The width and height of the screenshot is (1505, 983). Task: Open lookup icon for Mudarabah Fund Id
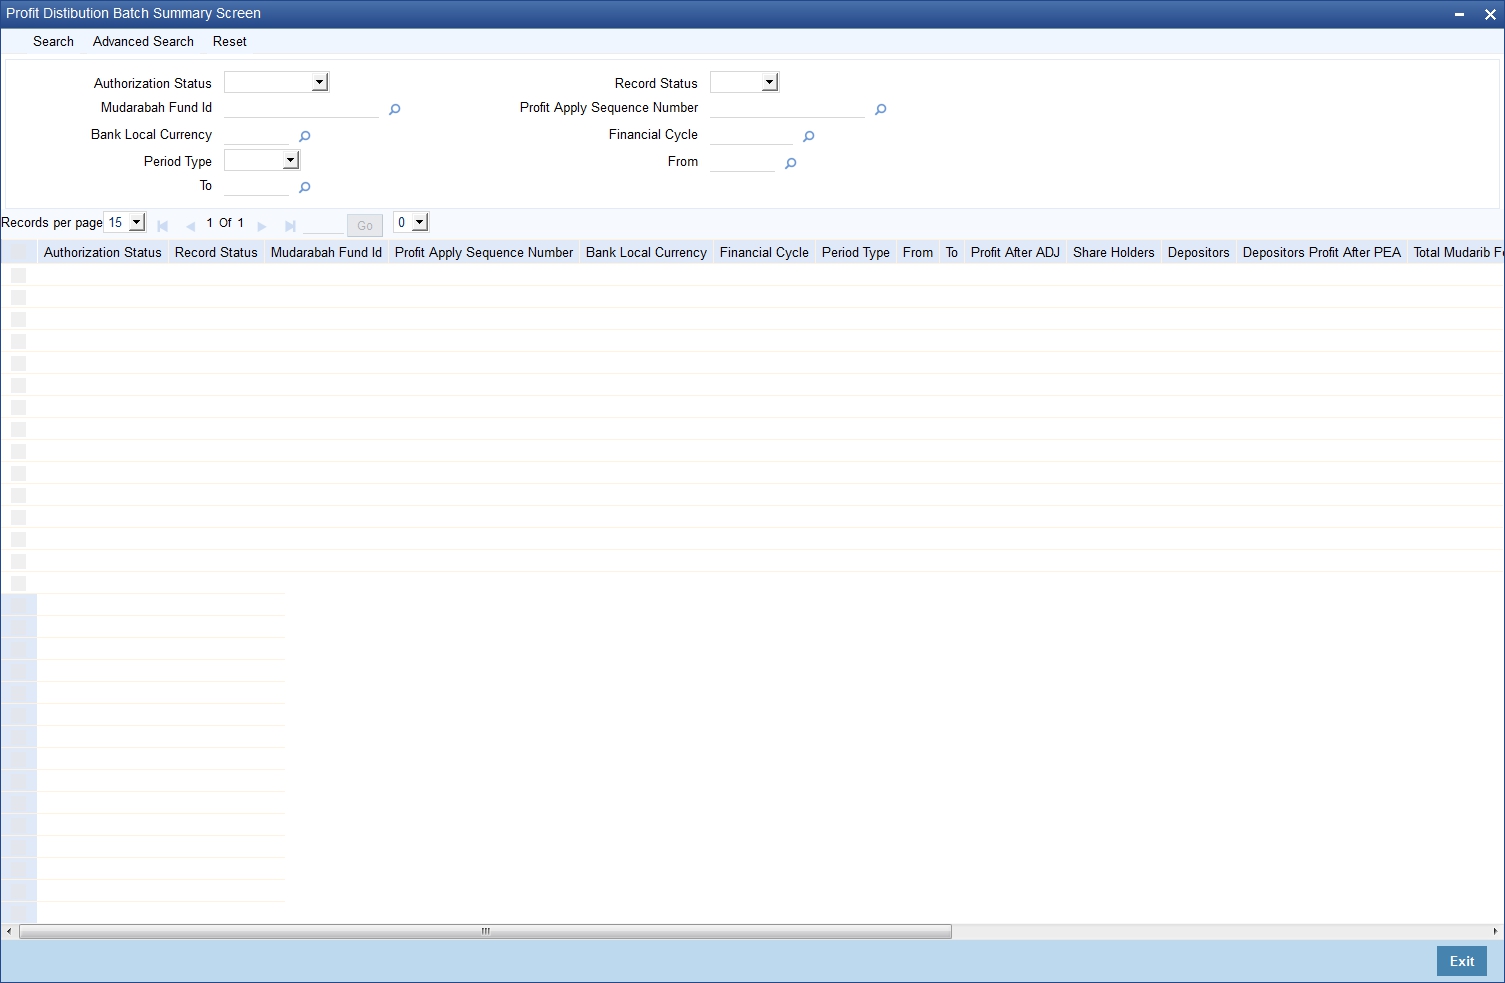[x=394, y=109]
